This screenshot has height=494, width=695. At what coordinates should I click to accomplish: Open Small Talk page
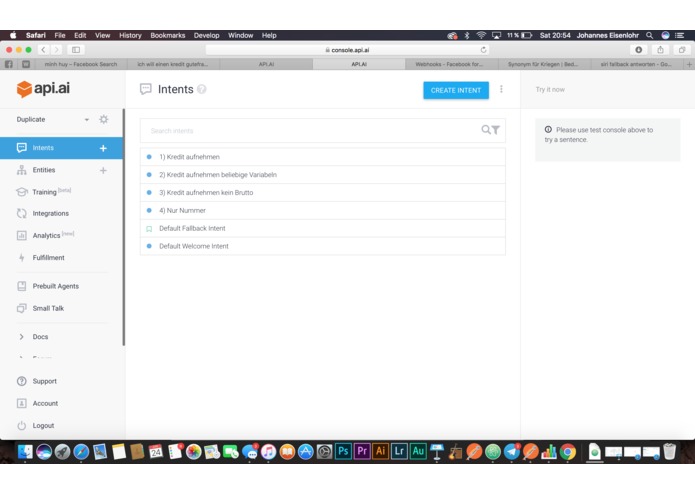48,308
